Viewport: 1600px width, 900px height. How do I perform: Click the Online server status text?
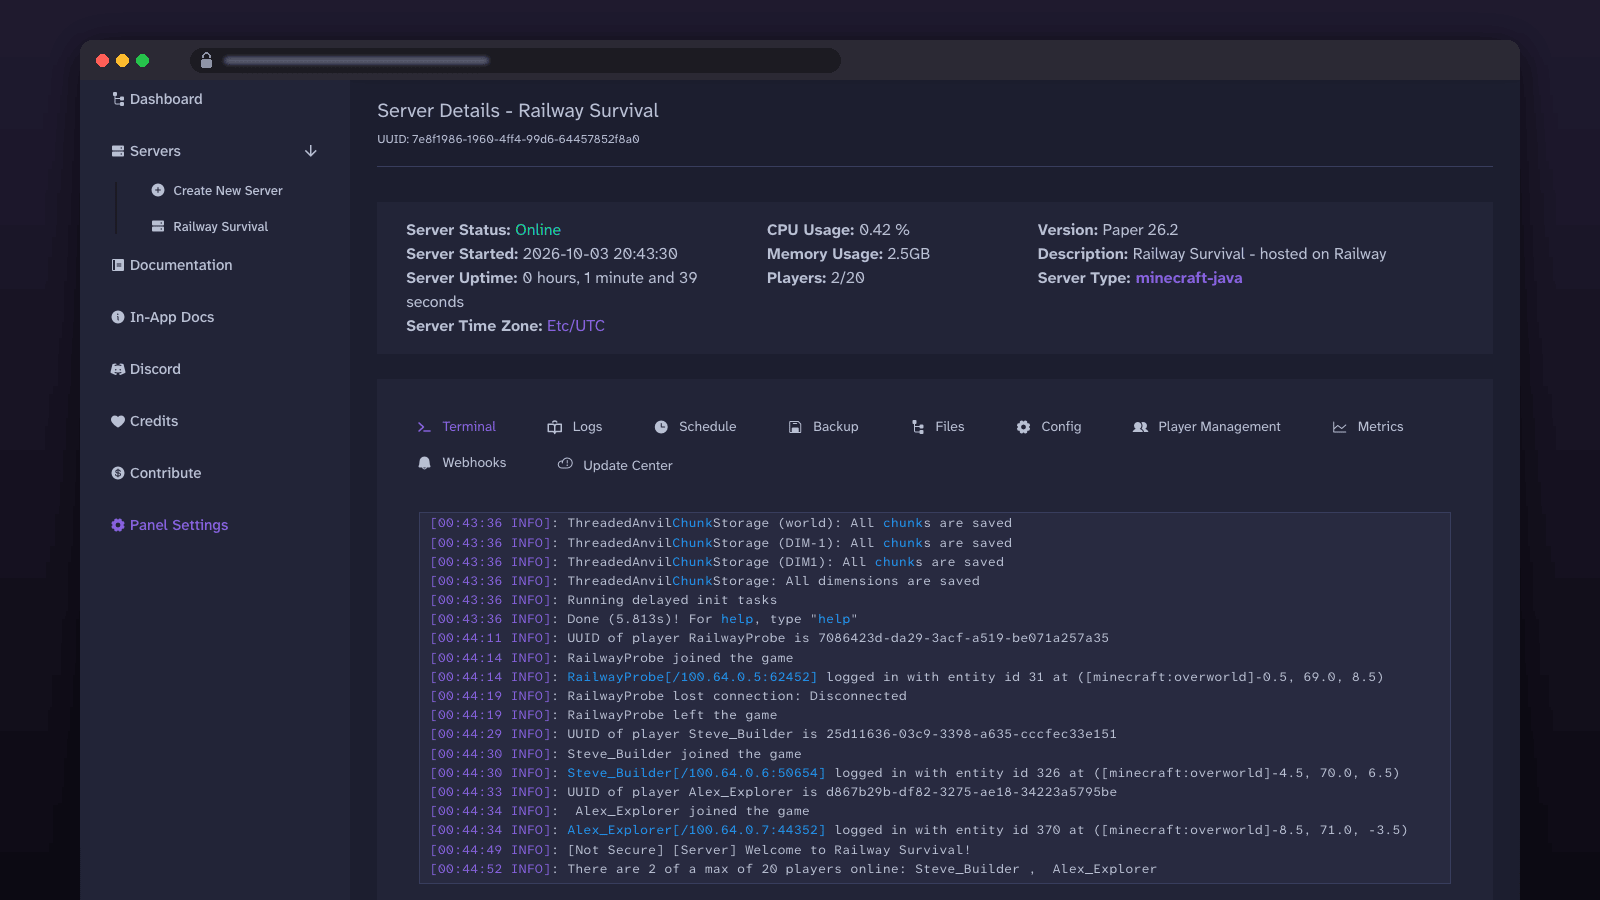point(538,230)
